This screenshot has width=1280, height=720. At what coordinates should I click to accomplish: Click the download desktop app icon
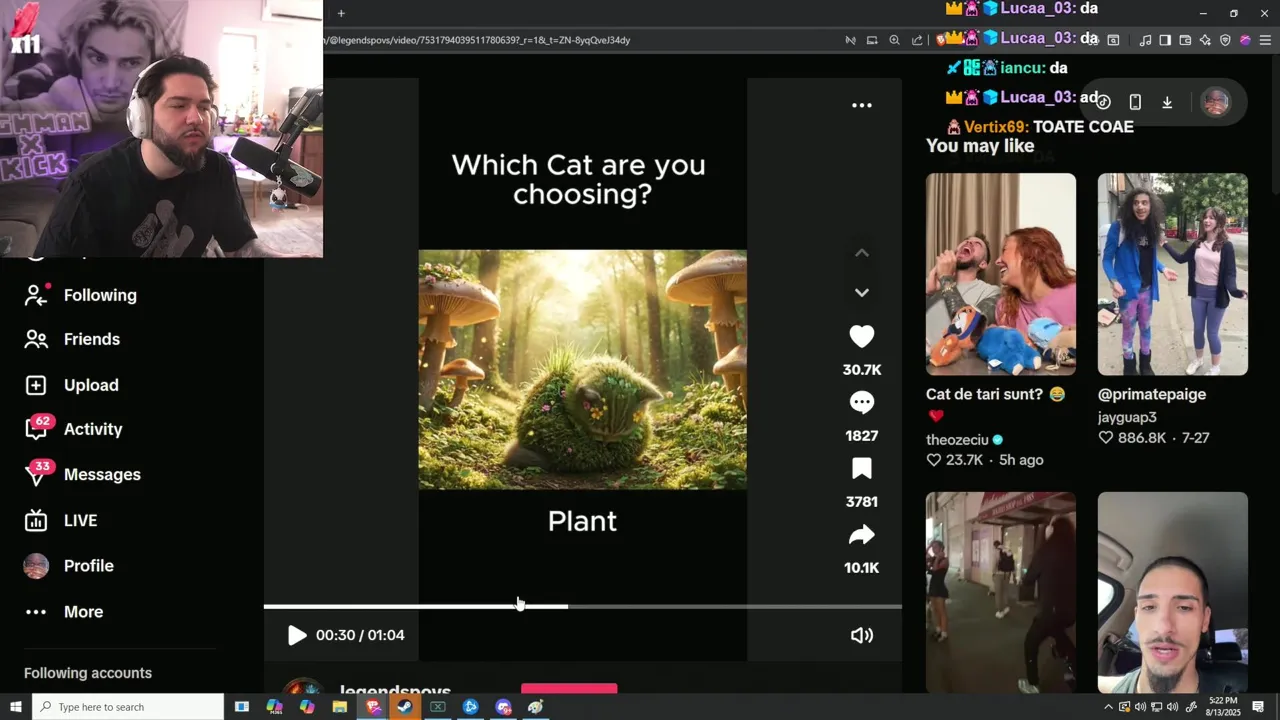(1167, 102)
